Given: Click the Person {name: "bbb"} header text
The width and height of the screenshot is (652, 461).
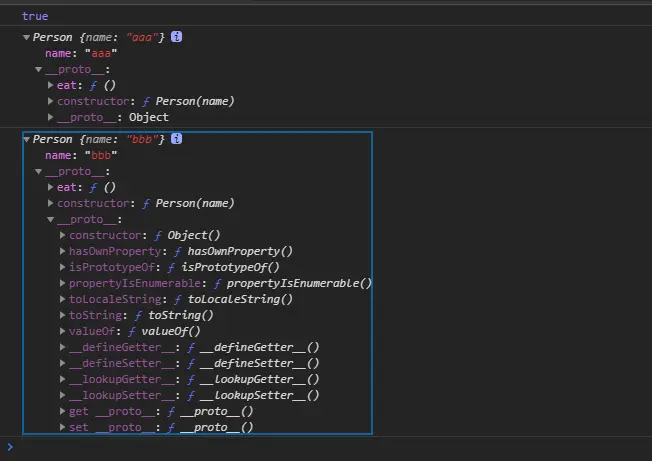Looking at the screenshot, I should (99, 139).
